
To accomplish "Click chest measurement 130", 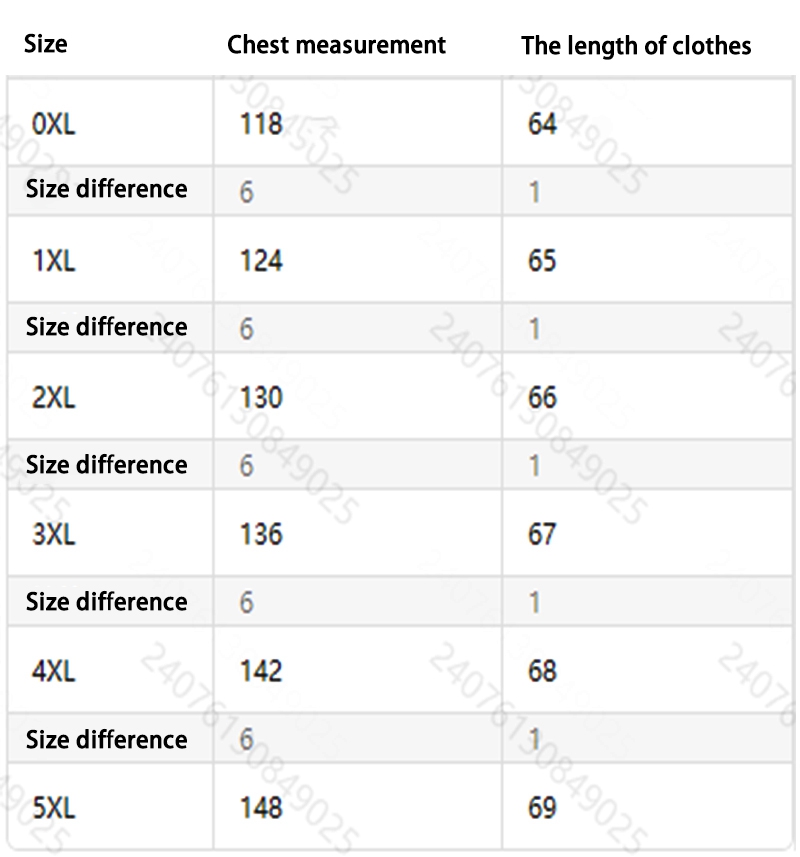I will pyautogui.click(x=261, y=398).
